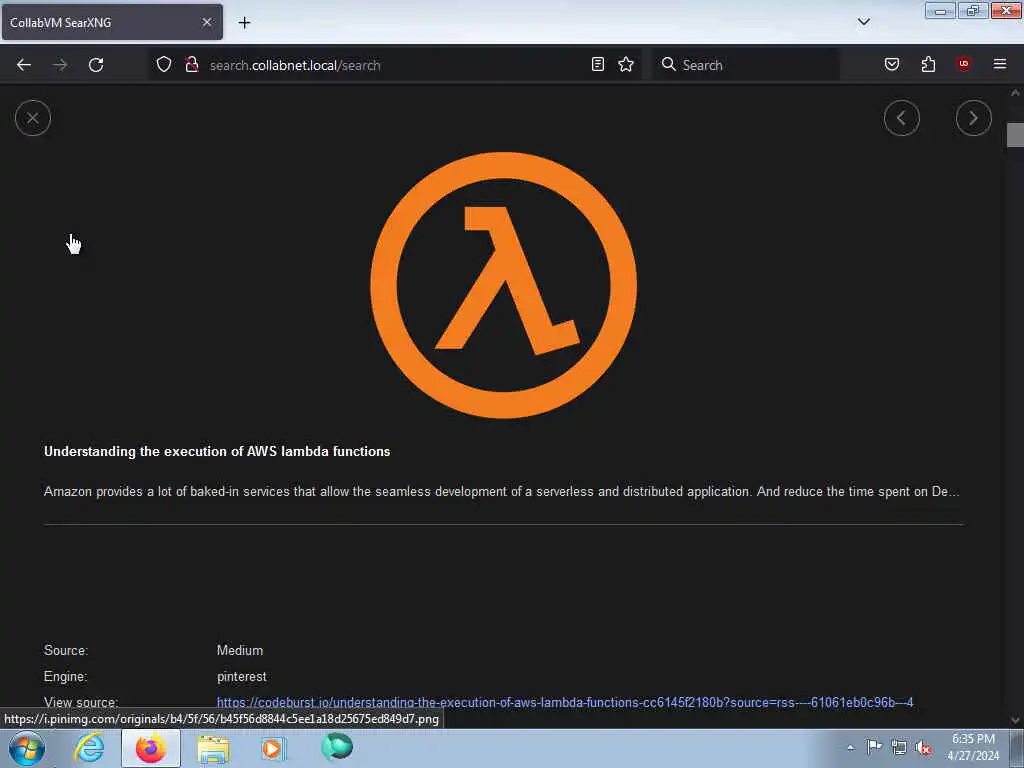The width and height of the screenshot is (1024, 768).
Task: Go forward one page in Firefox
Action: [60, 65]
